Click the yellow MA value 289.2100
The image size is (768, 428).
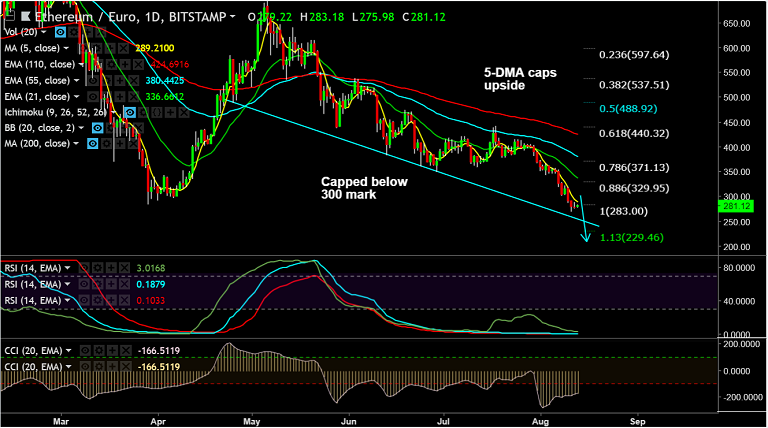[155, 48]
